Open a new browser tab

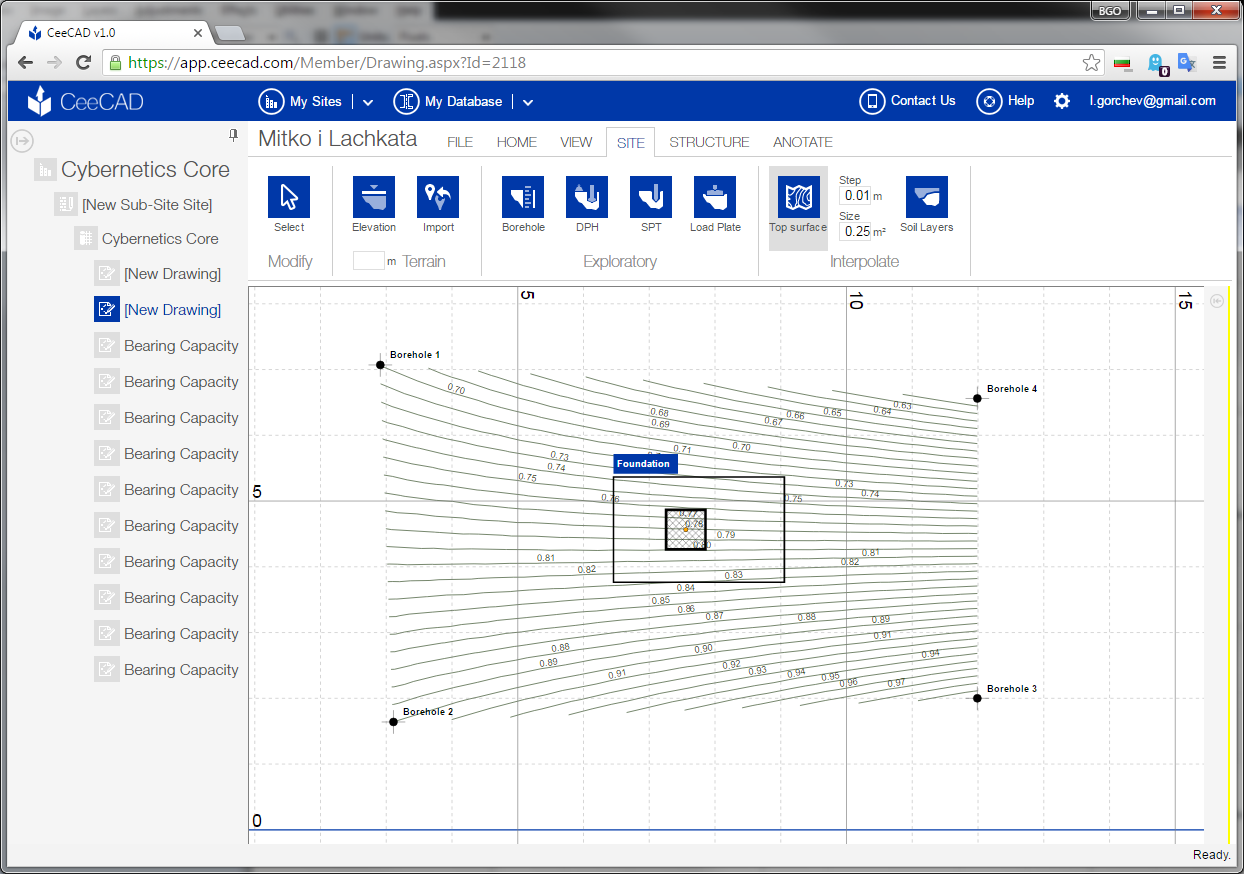pyautogui.click(x=230, y=33)
